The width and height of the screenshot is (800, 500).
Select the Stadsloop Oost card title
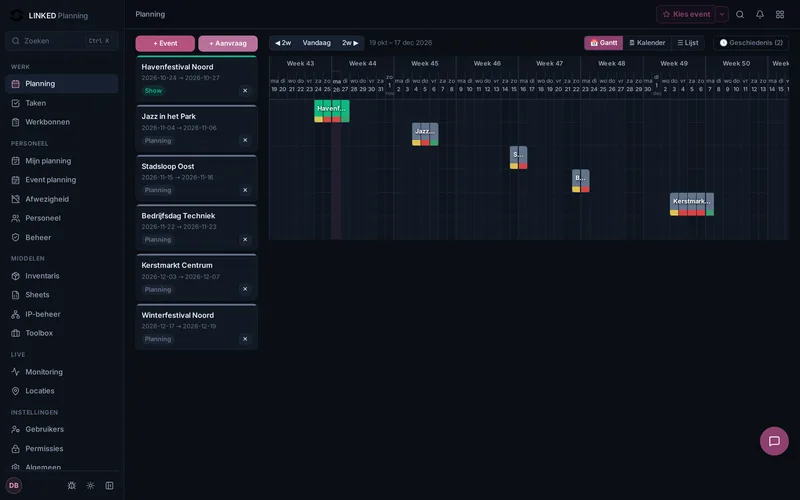(168, 166)
